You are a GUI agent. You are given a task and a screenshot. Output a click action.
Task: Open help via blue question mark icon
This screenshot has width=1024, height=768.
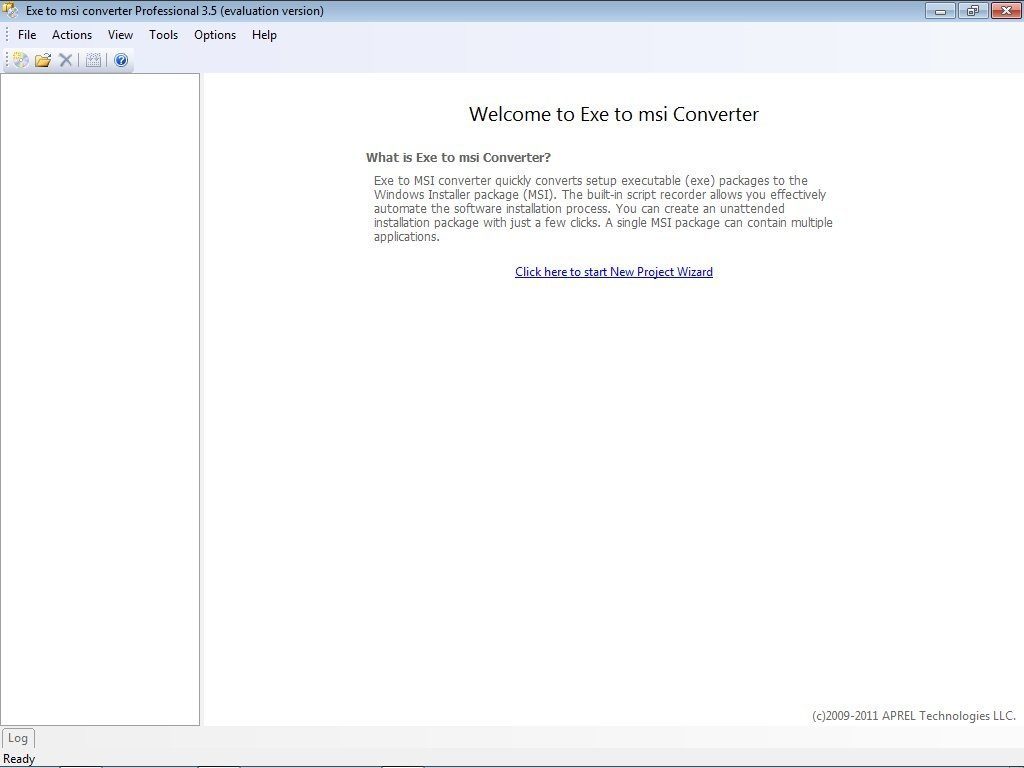tap(121, 60)
